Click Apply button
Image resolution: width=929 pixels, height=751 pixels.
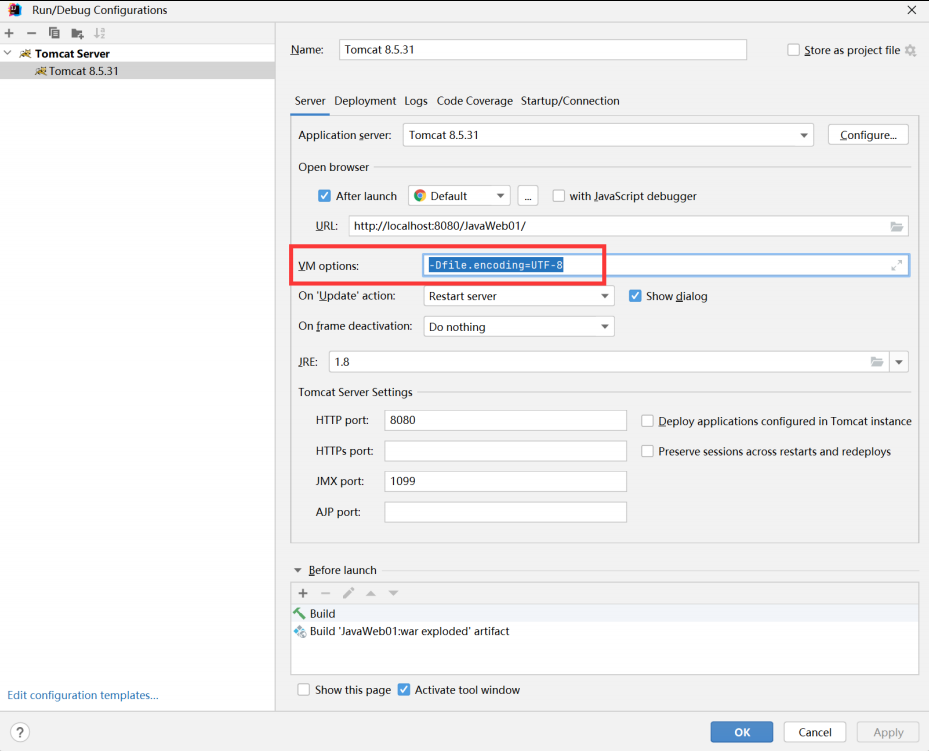tap(888, 732)
